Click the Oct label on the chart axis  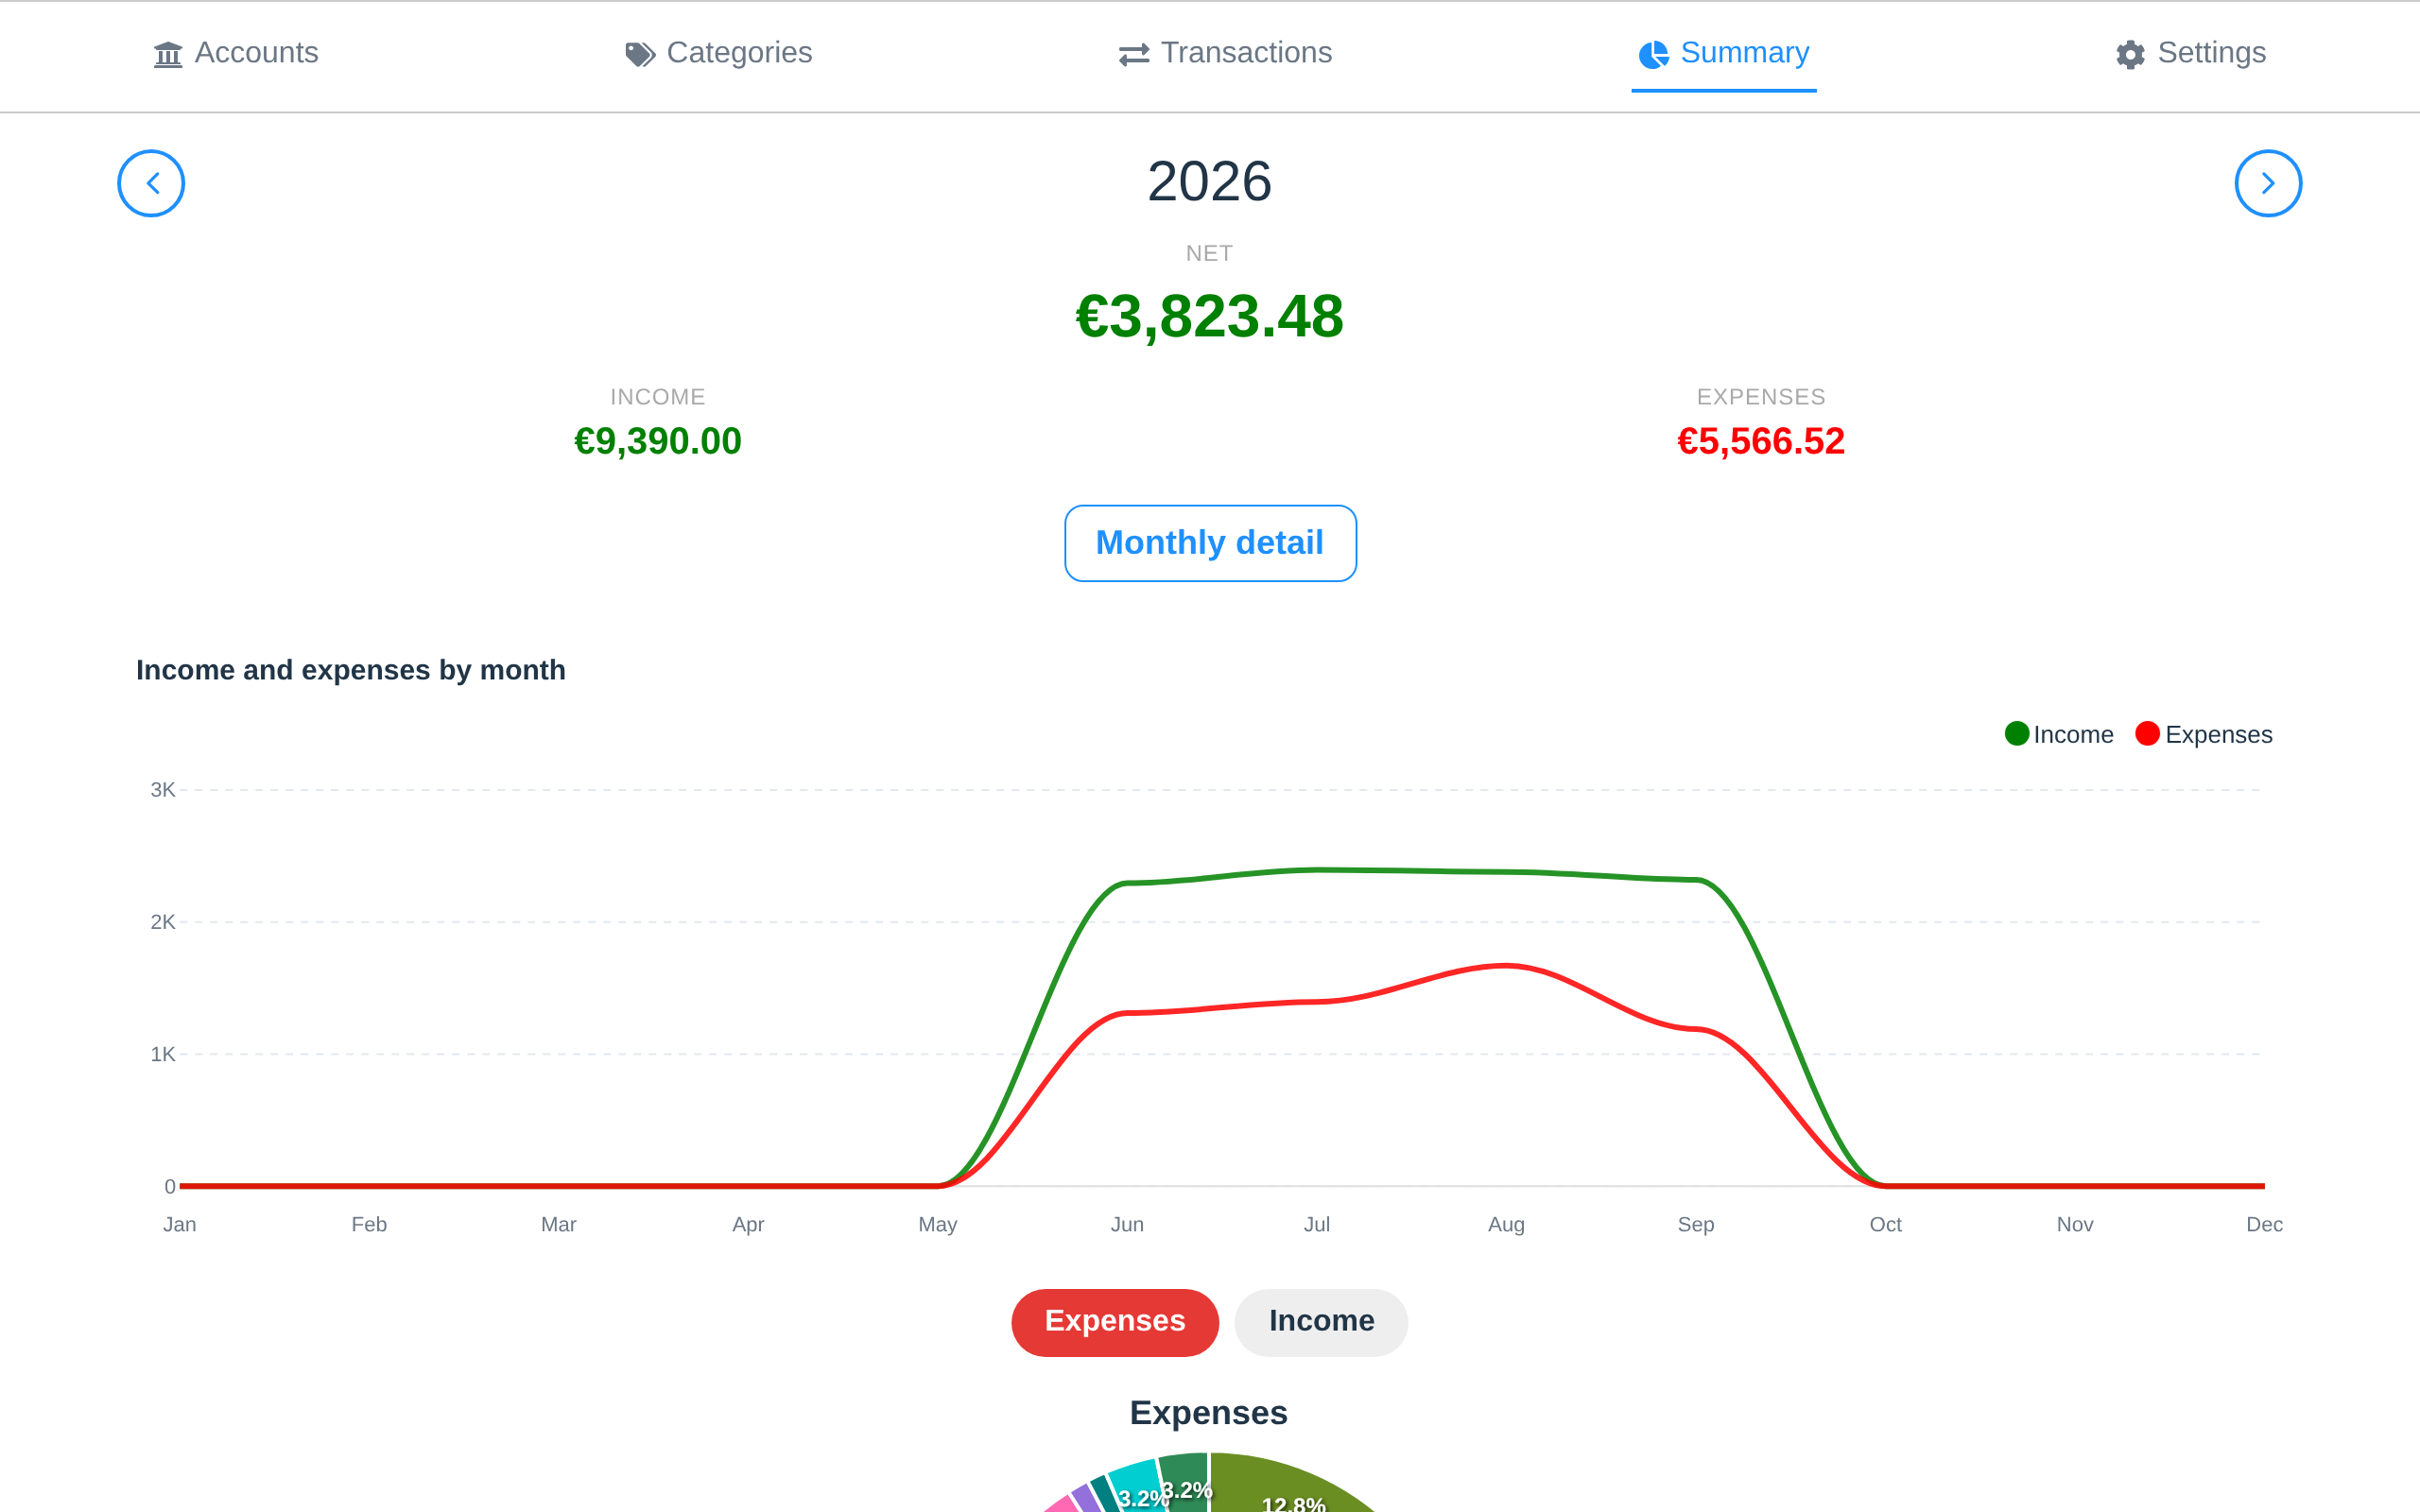click(x=1886, y=1225)
